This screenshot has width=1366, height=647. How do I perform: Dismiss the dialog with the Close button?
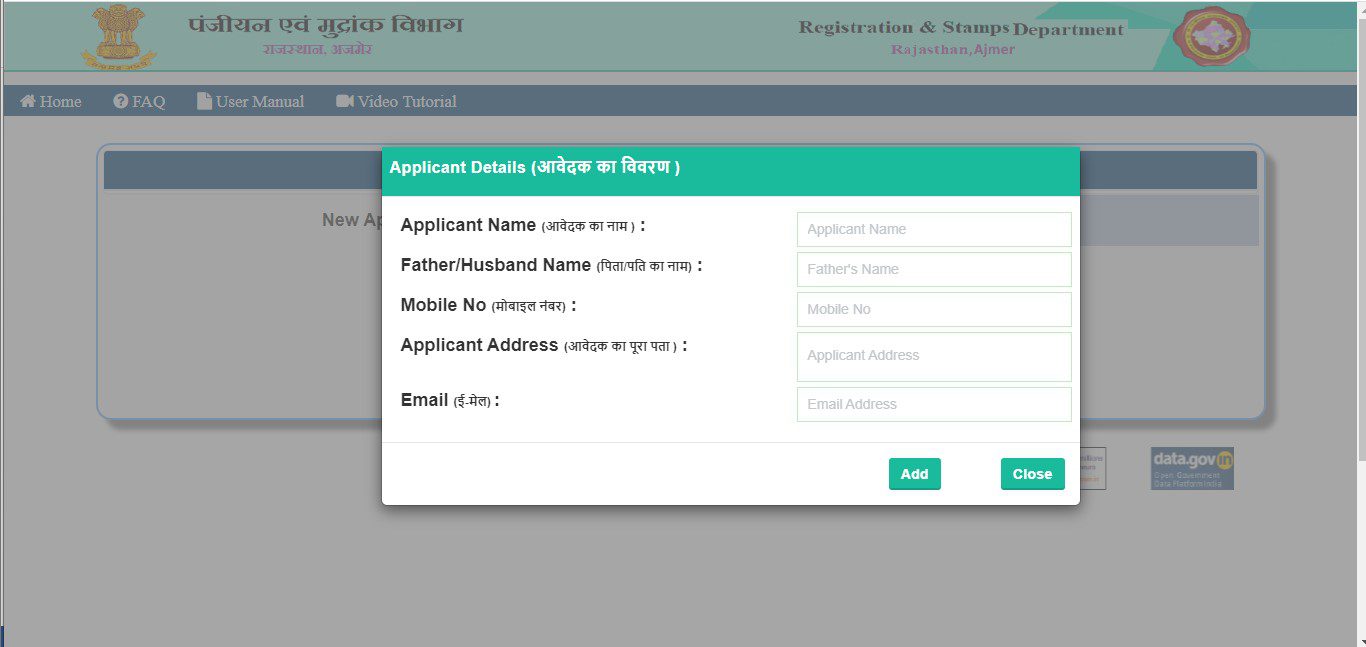pyautogui.click(x=1032, y=474)
